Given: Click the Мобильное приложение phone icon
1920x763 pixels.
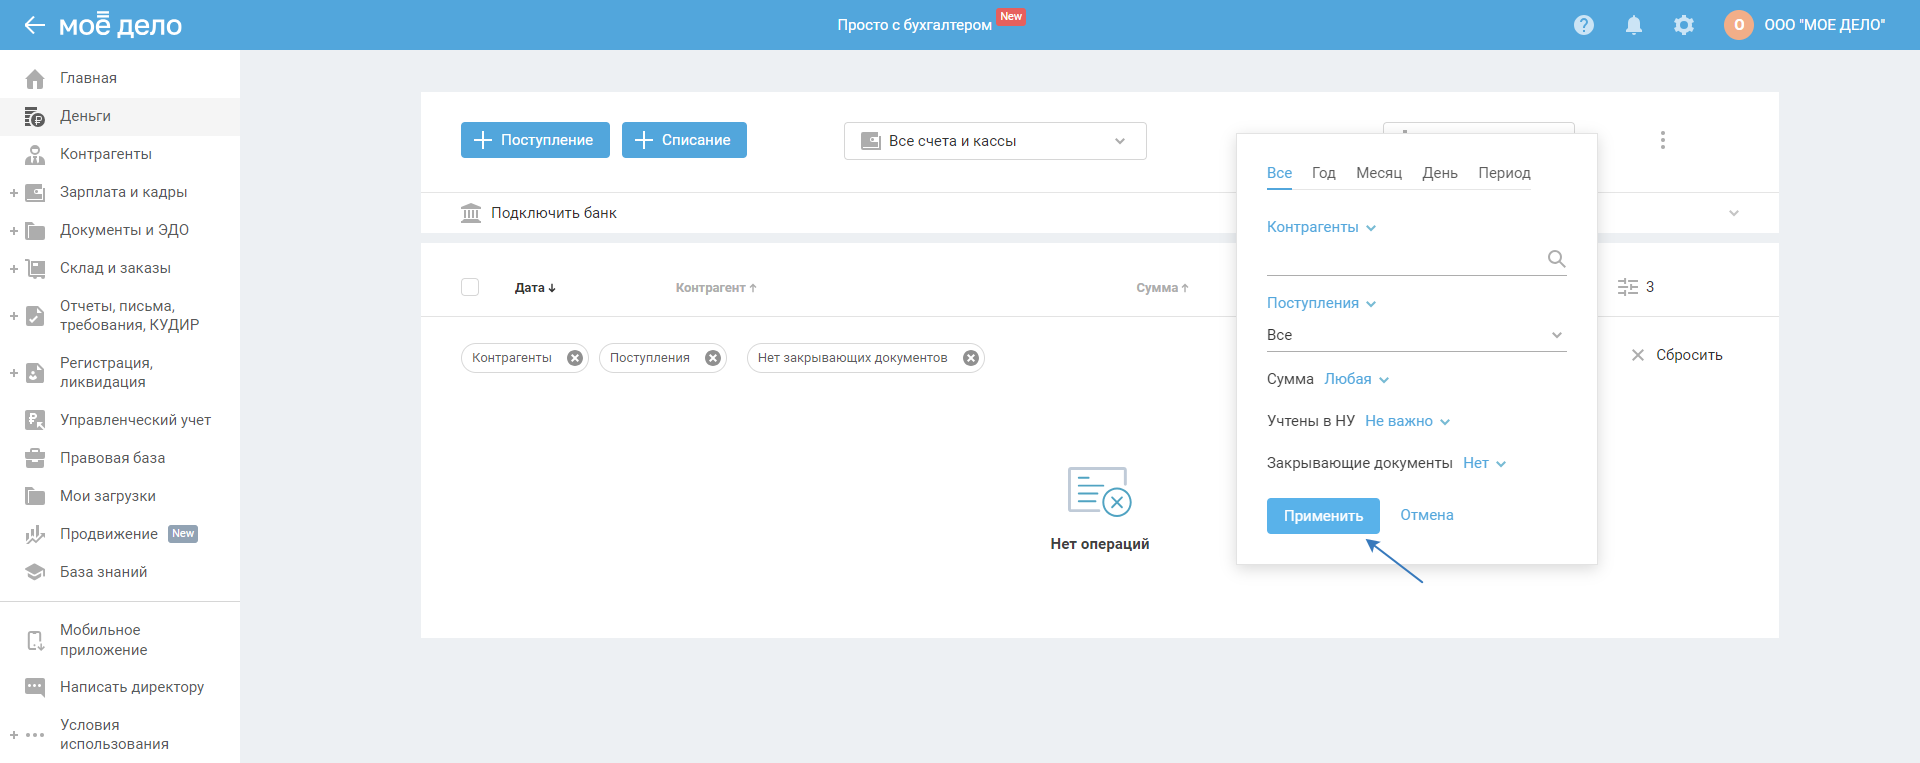Looking at the screenshot, I should (x=35, y=640).
